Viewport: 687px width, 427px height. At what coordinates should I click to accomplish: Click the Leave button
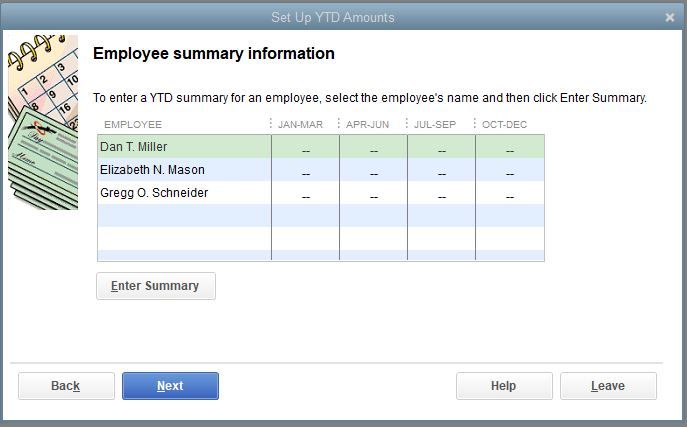[x=608, y=386]
